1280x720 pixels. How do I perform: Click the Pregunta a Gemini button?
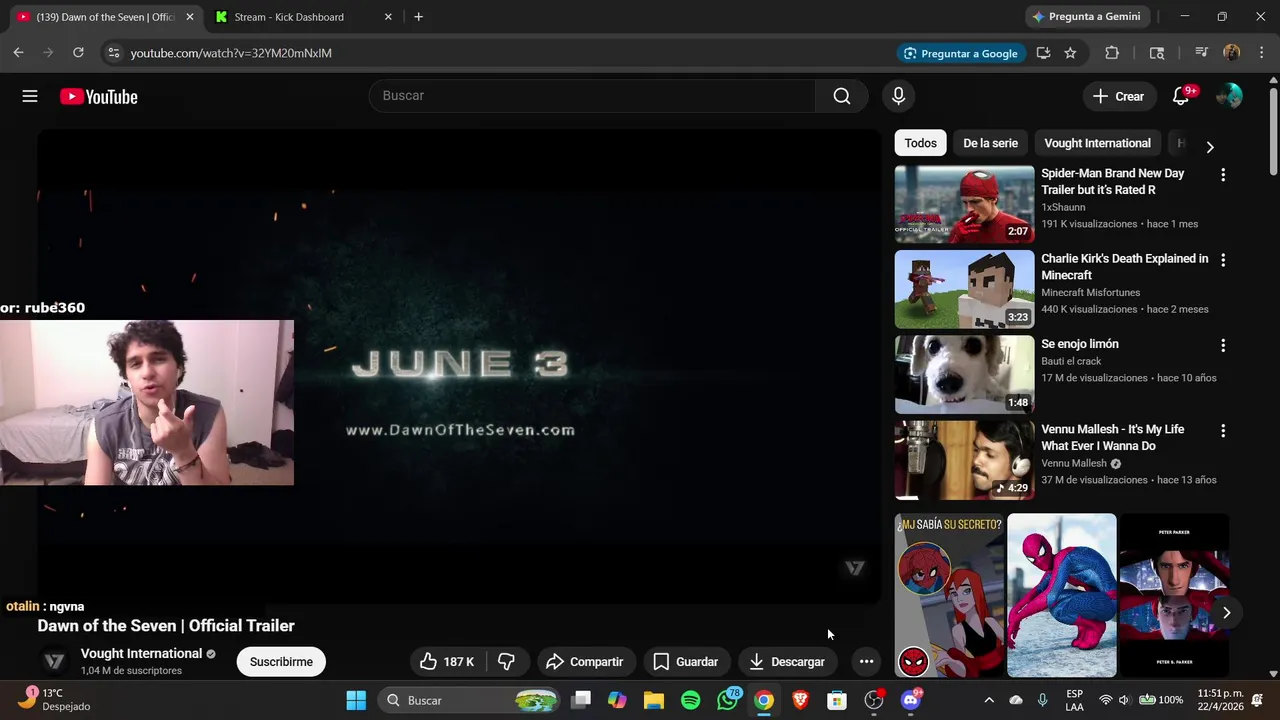click(1085, 17)
